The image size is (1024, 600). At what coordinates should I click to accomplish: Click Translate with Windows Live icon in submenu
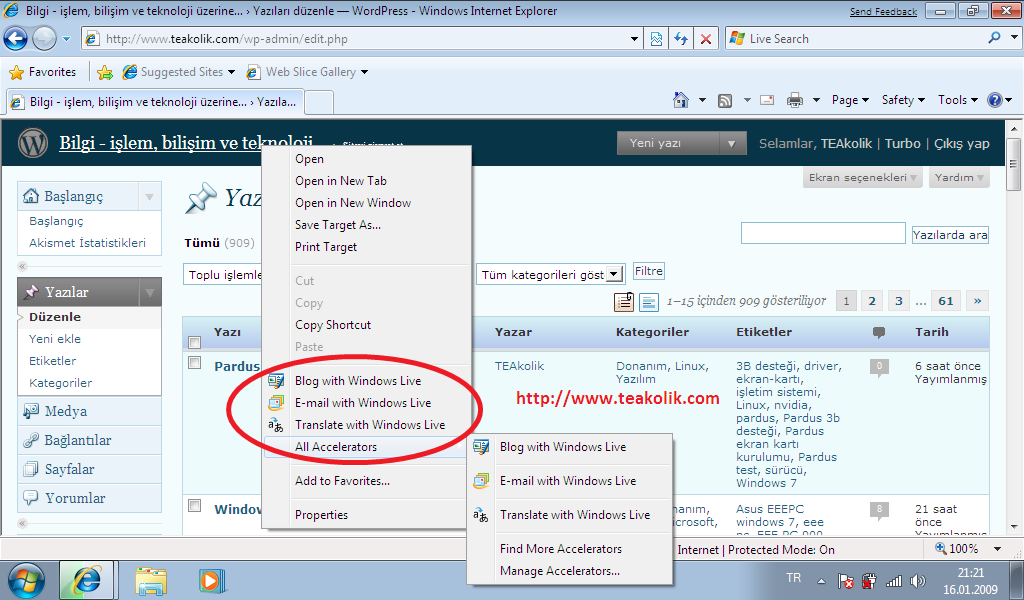(481, 515)
